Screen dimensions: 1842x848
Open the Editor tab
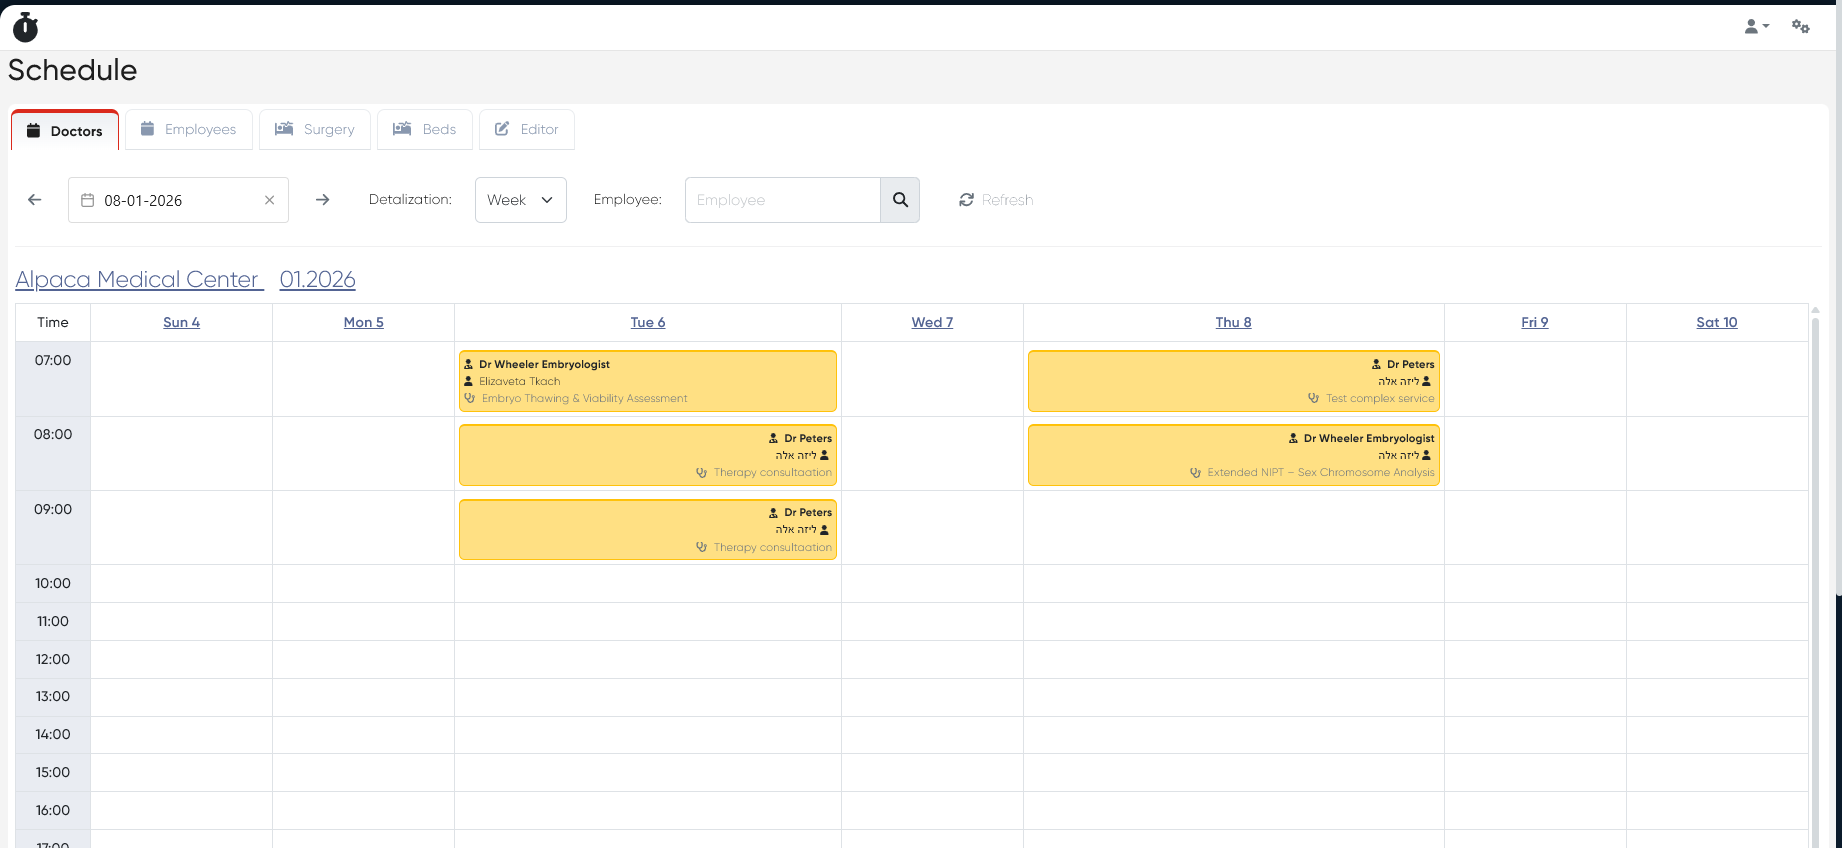(x=527, y=130)
